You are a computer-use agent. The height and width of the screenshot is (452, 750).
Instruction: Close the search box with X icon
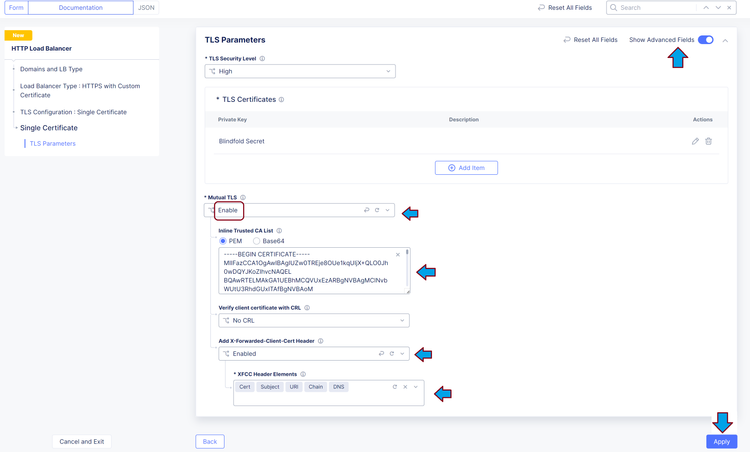[x=729, y=8]
